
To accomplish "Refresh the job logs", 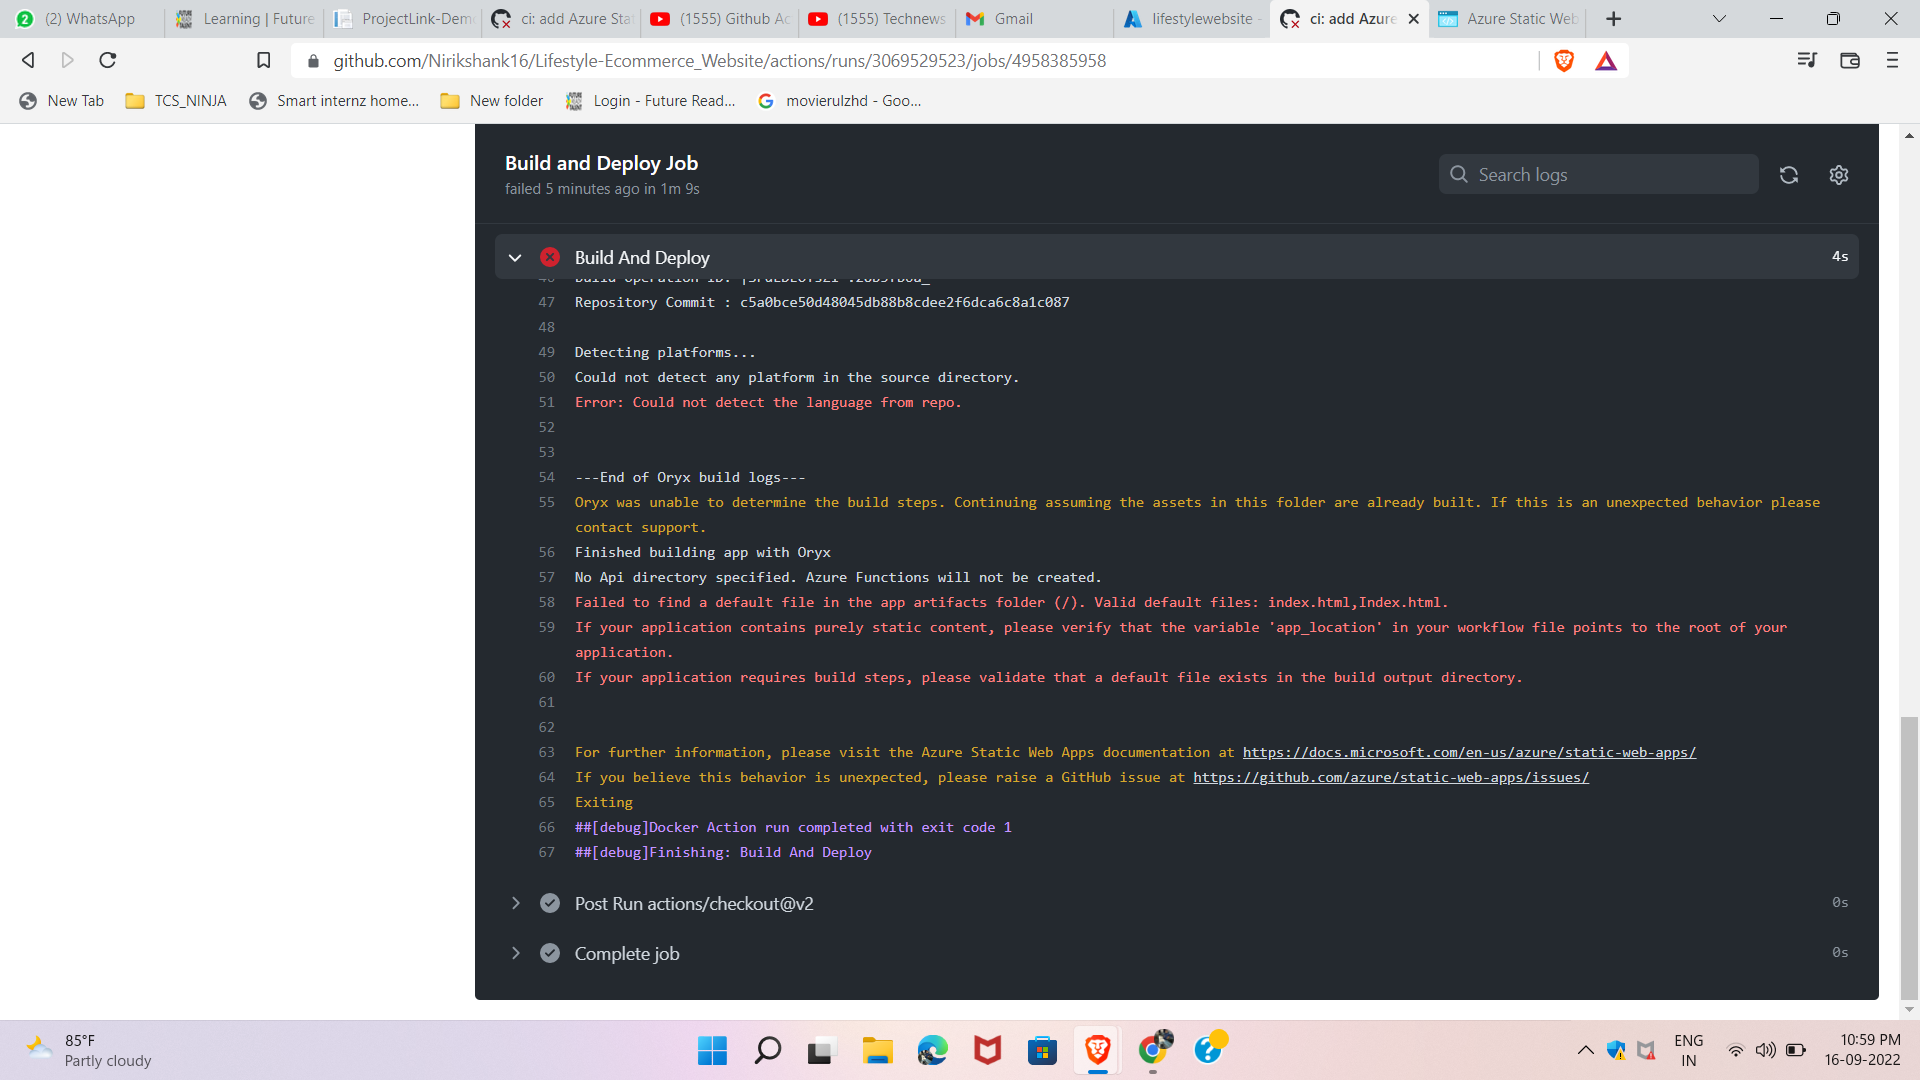I will [1789, 174].
